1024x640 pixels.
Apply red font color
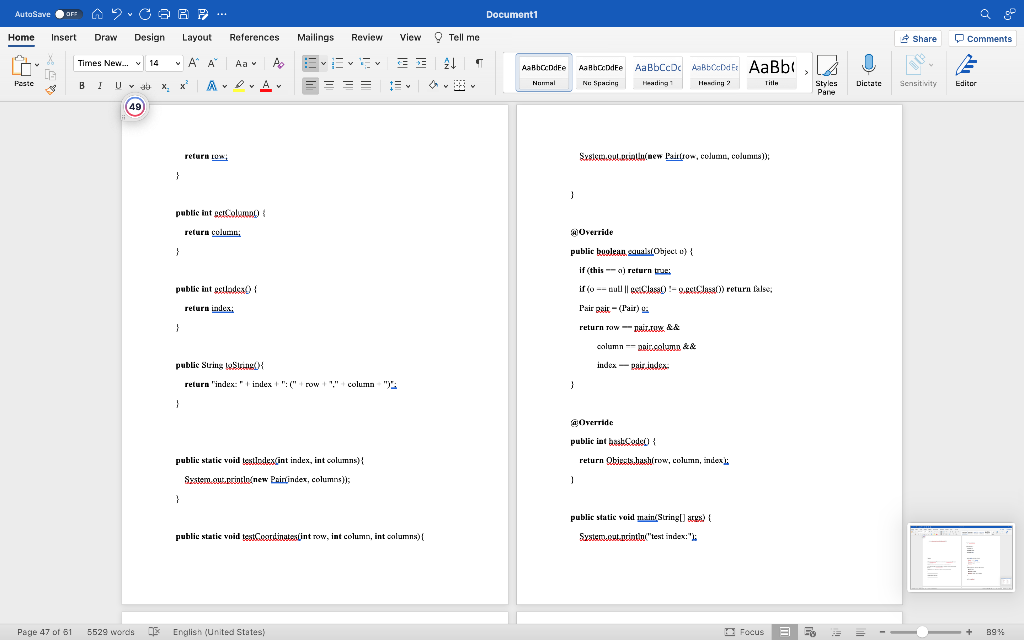click(x=266, y=86)
